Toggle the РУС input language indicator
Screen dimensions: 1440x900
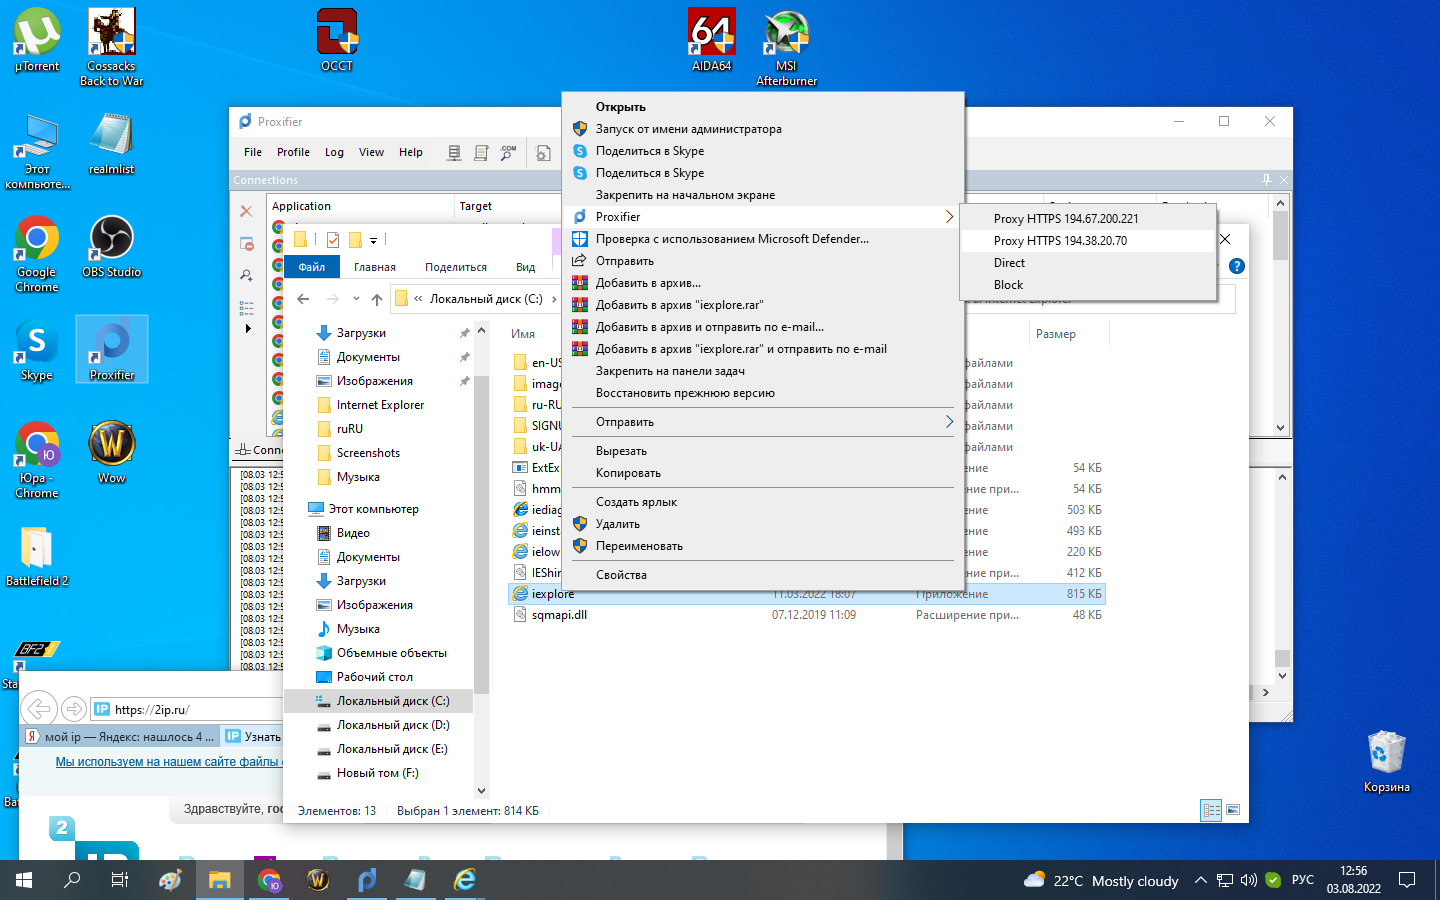1302,880
